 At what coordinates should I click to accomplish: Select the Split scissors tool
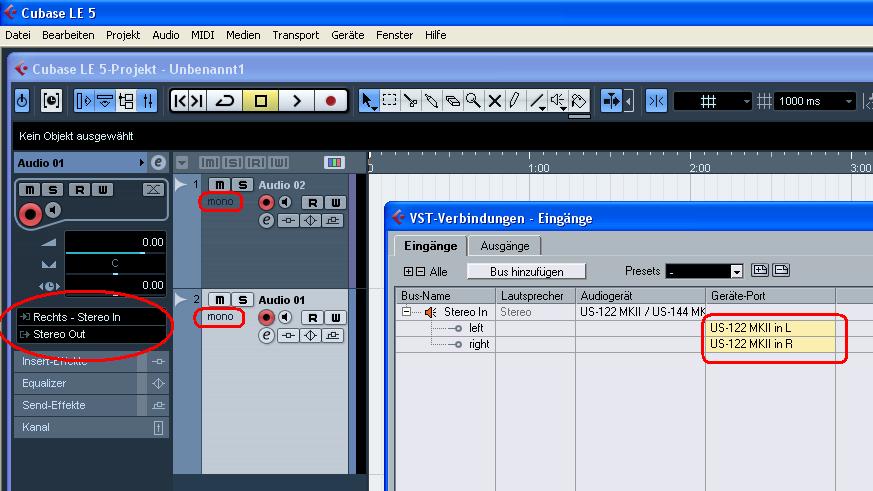[x=410, y=101]
